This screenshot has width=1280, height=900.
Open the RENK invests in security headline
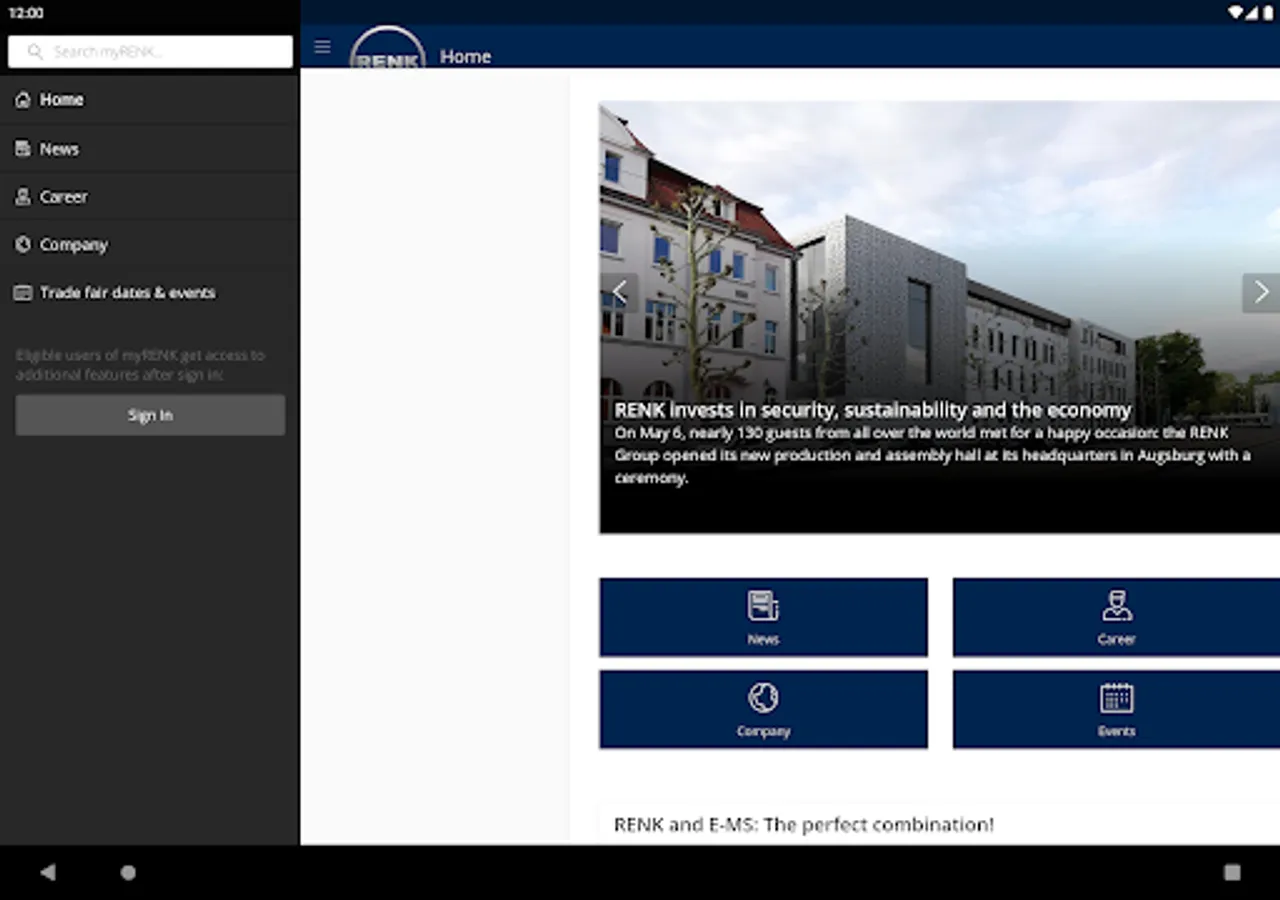pos(872,410)
